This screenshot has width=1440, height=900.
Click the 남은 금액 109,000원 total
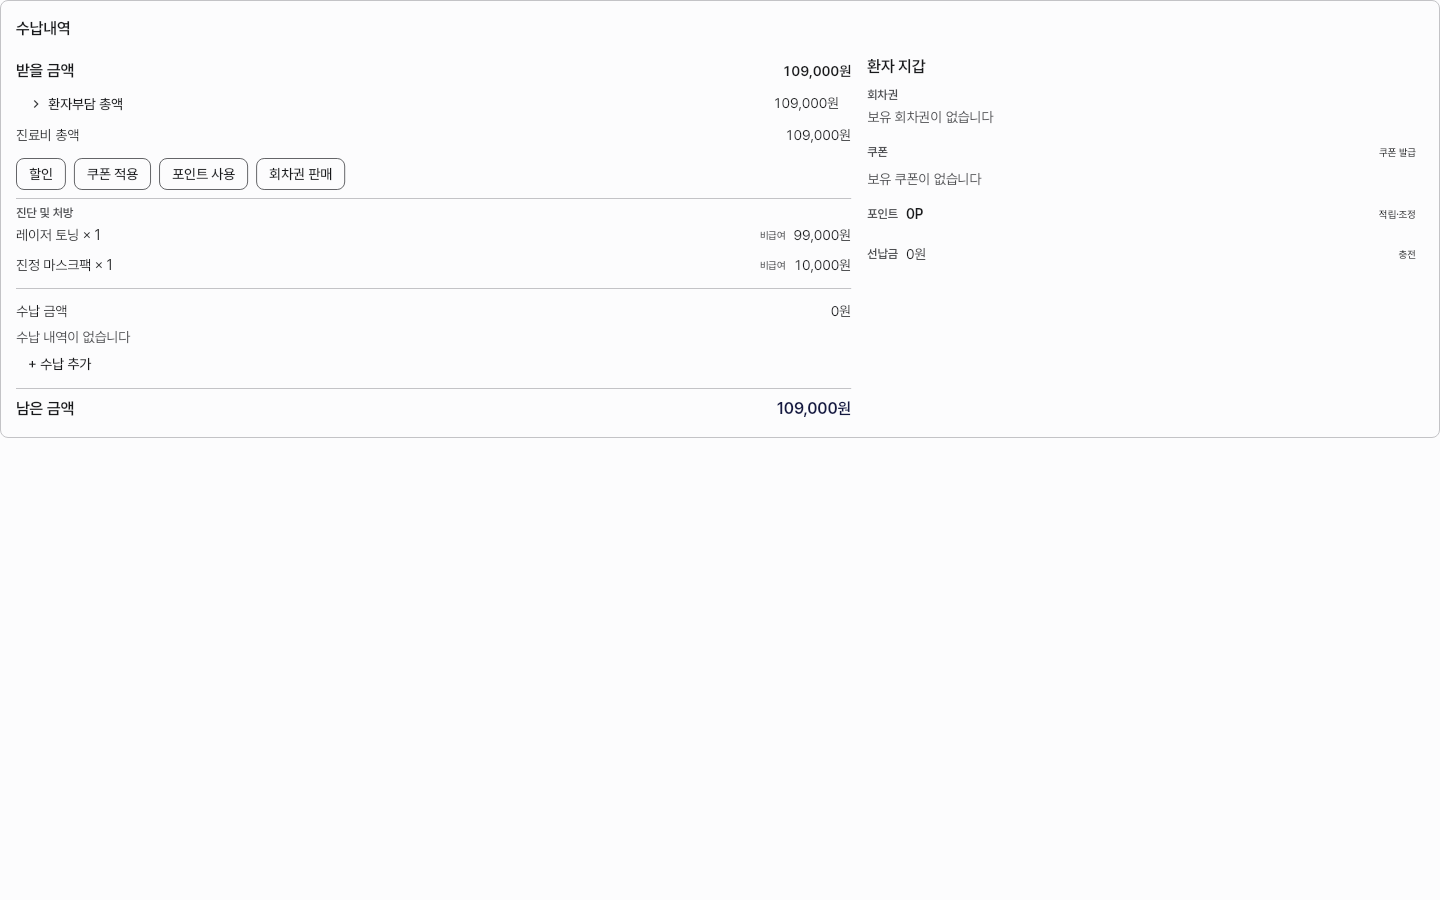click(x=813, y=408)
